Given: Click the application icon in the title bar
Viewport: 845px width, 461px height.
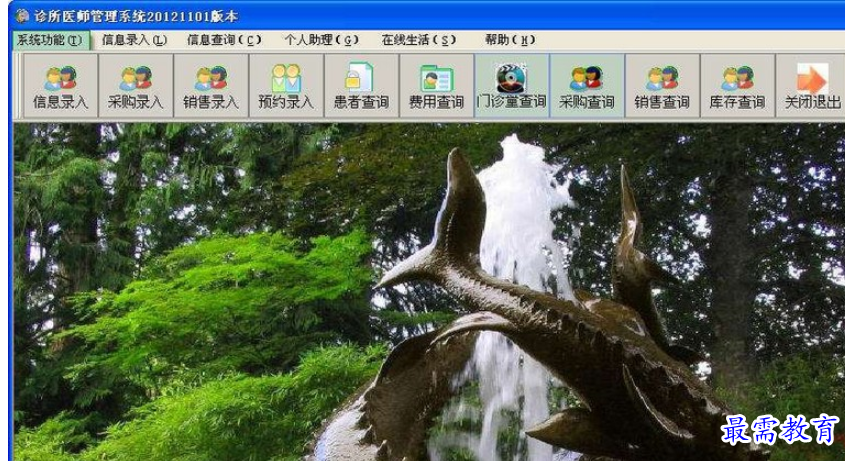Looking at the screenshot, I should (x=22, y=16).
